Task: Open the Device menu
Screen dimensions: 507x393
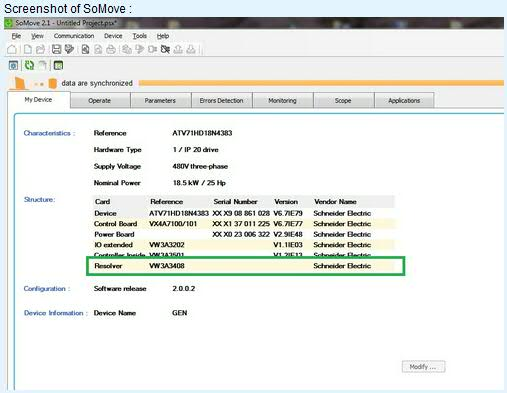Action: [x=113, y=36]
